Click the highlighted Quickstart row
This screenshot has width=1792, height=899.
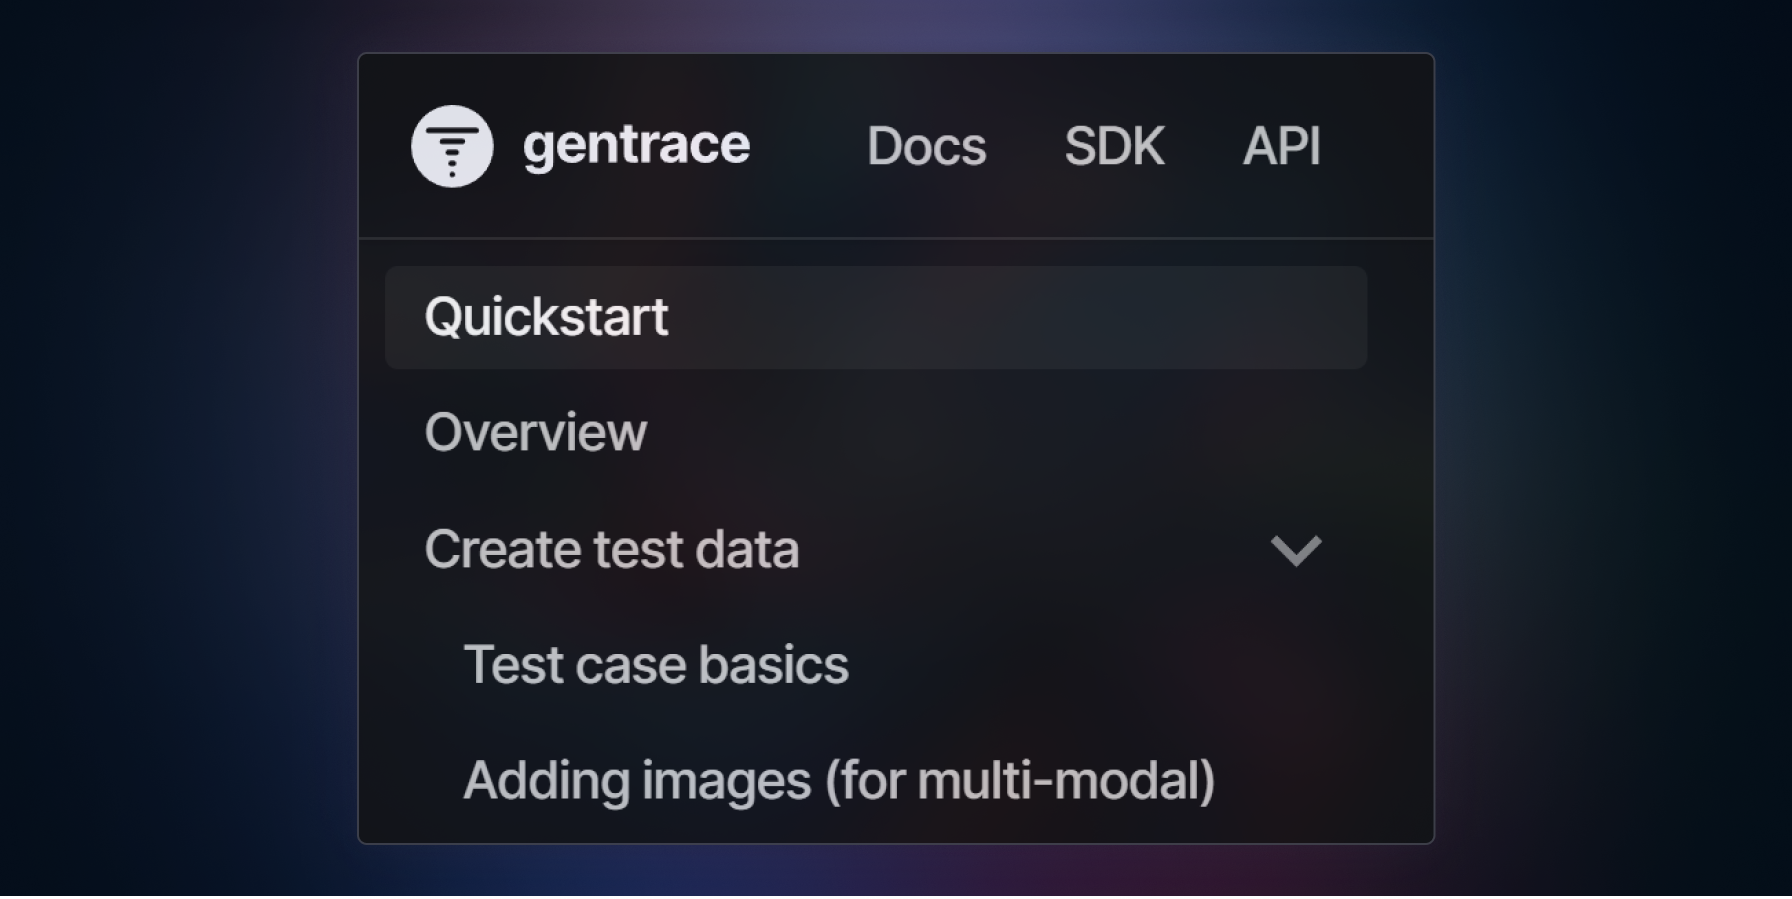tap(875, 318)
